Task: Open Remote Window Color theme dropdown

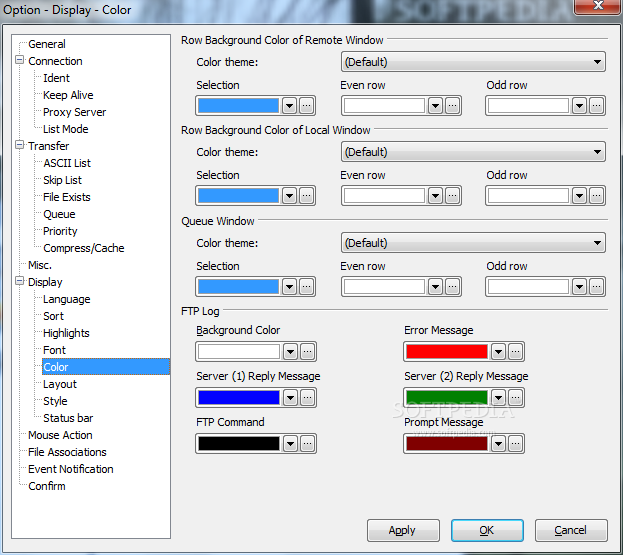Action: (x=473, y=62)
